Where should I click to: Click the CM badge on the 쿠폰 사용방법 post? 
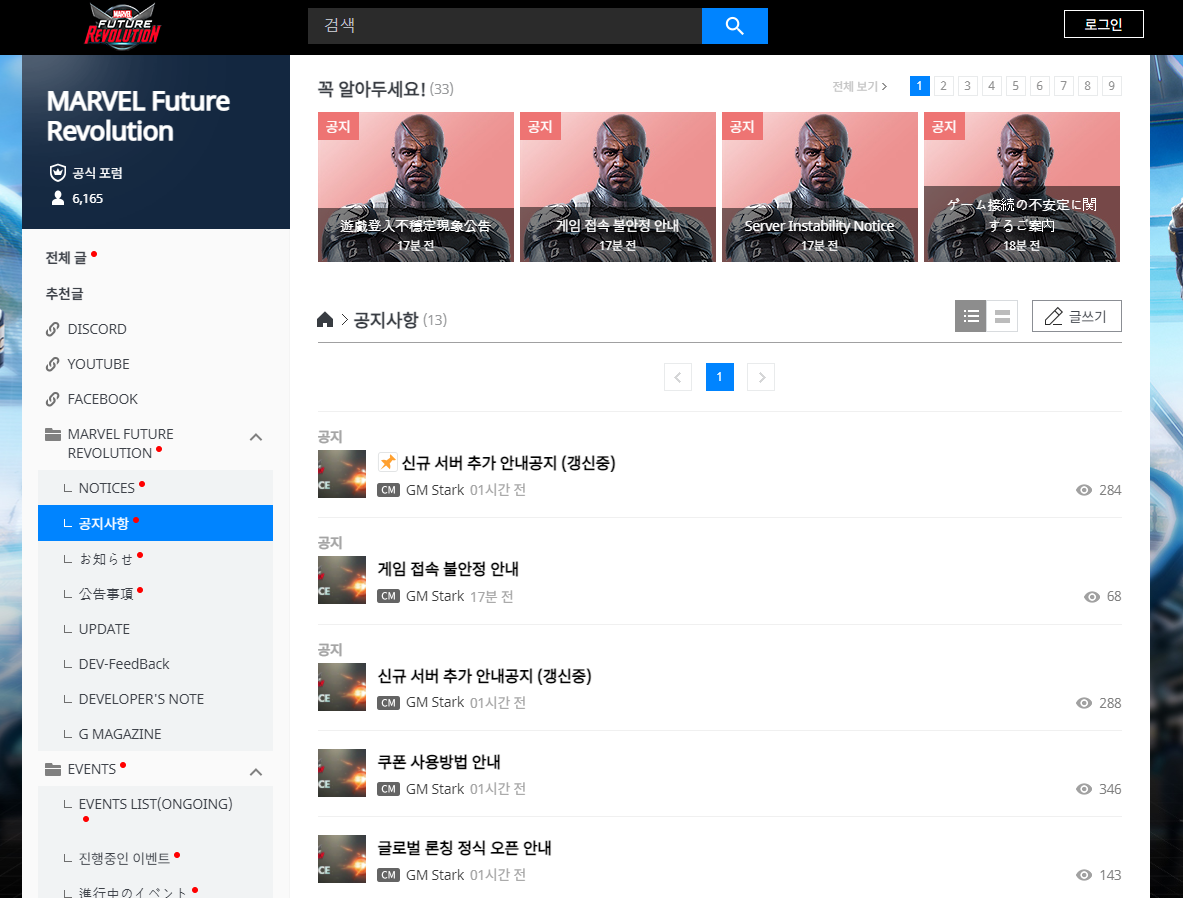tap(389, 789)
